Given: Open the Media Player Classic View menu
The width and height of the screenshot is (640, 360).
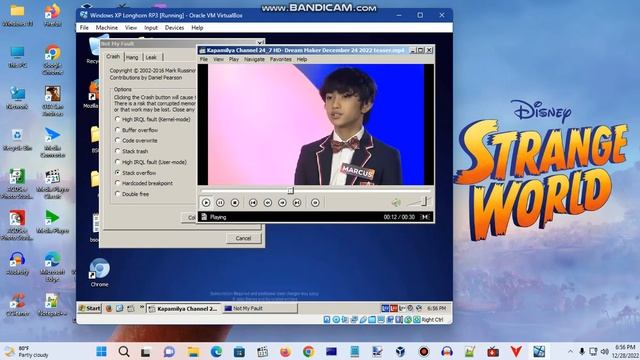Looking at the screenshot, I should tap(218, 59).
